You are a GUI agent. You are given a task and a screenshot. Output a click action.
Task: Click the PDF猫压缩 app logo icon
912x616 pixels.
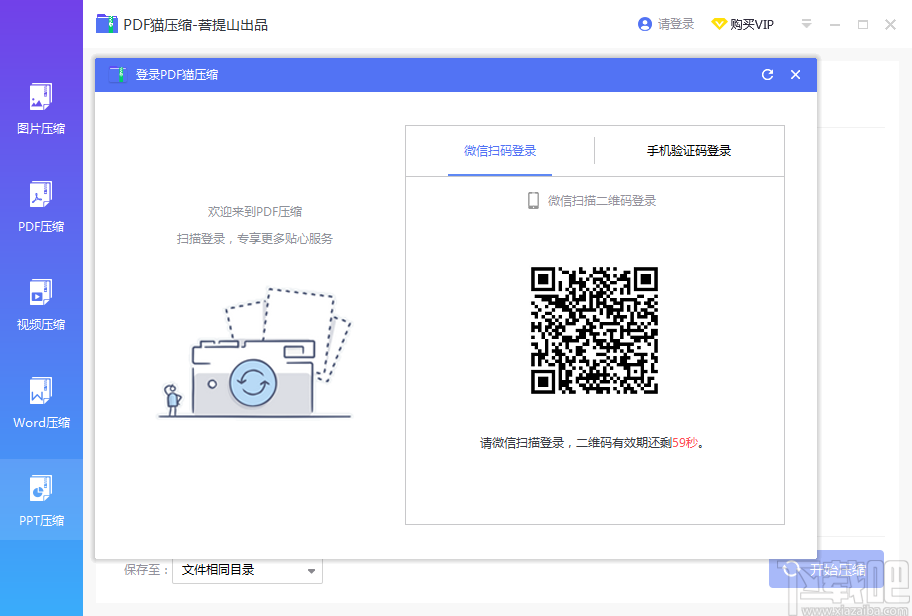(x=107, y=24)
